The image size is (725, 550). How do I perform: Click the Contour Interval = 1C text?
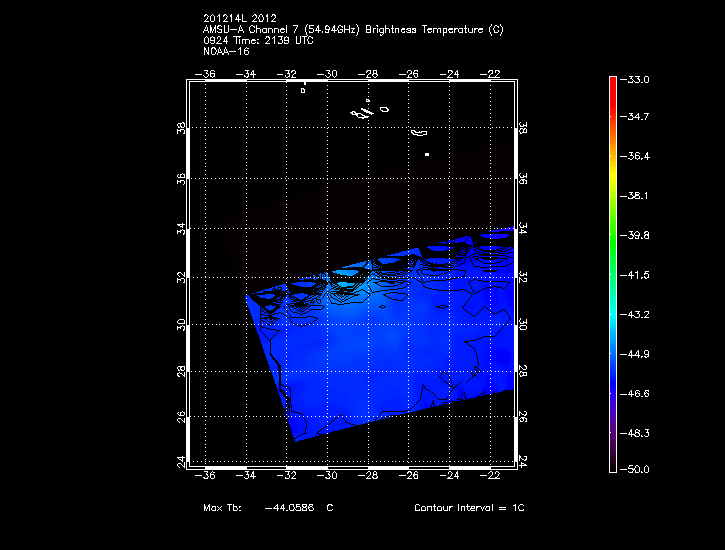pos(469,508)
